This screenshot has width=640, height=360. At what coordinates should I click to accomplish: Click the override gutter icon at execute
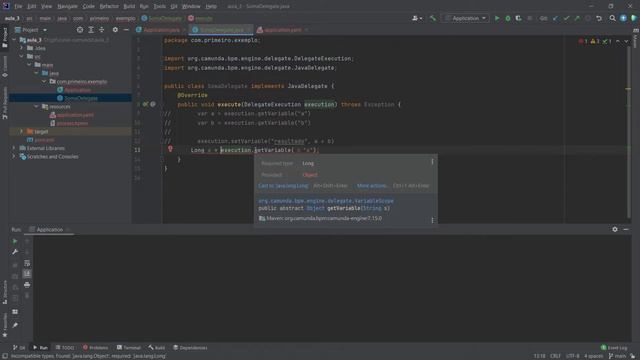(x=146, y=104)
